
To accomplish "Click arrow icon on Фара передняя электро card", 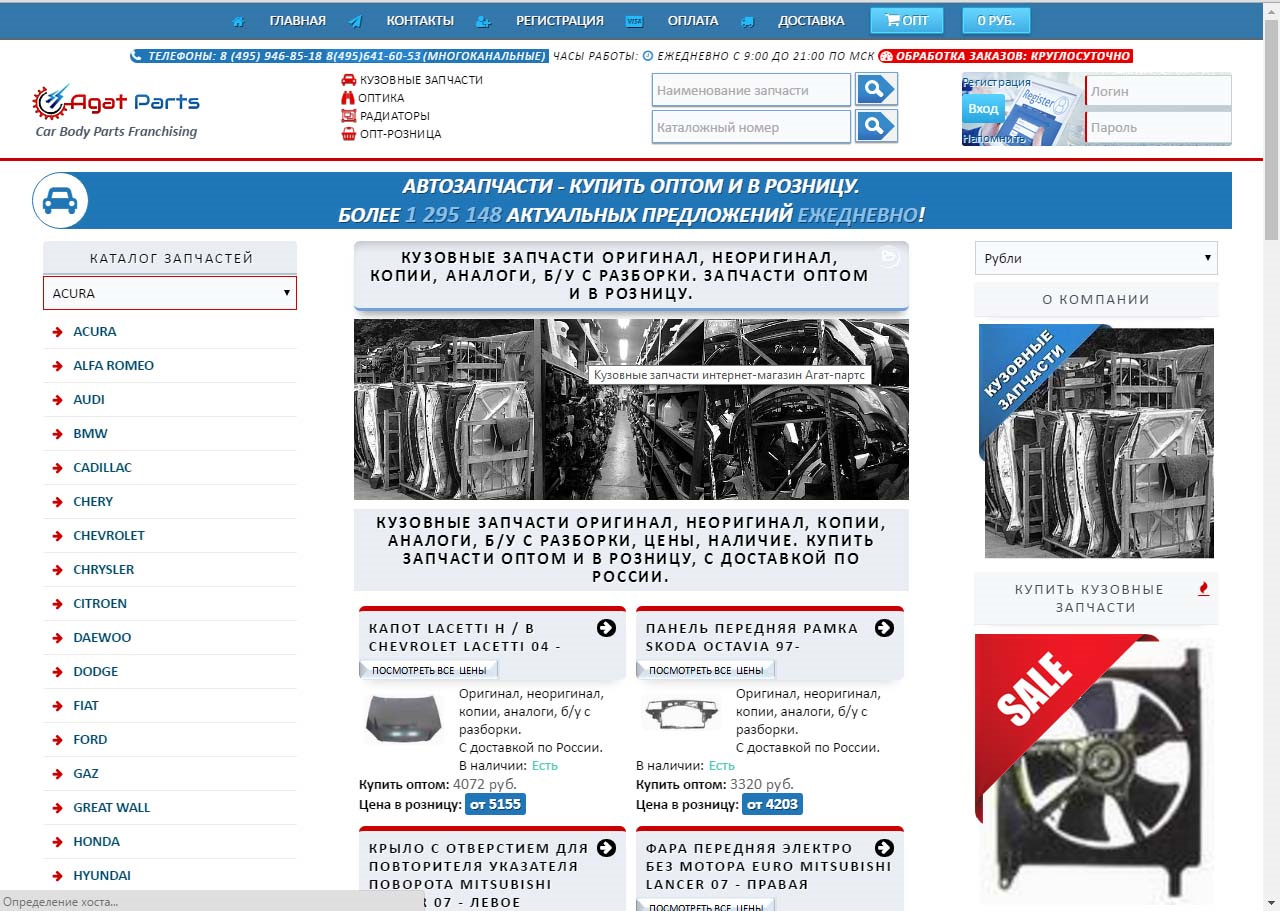I will click(x=884, y=848).
